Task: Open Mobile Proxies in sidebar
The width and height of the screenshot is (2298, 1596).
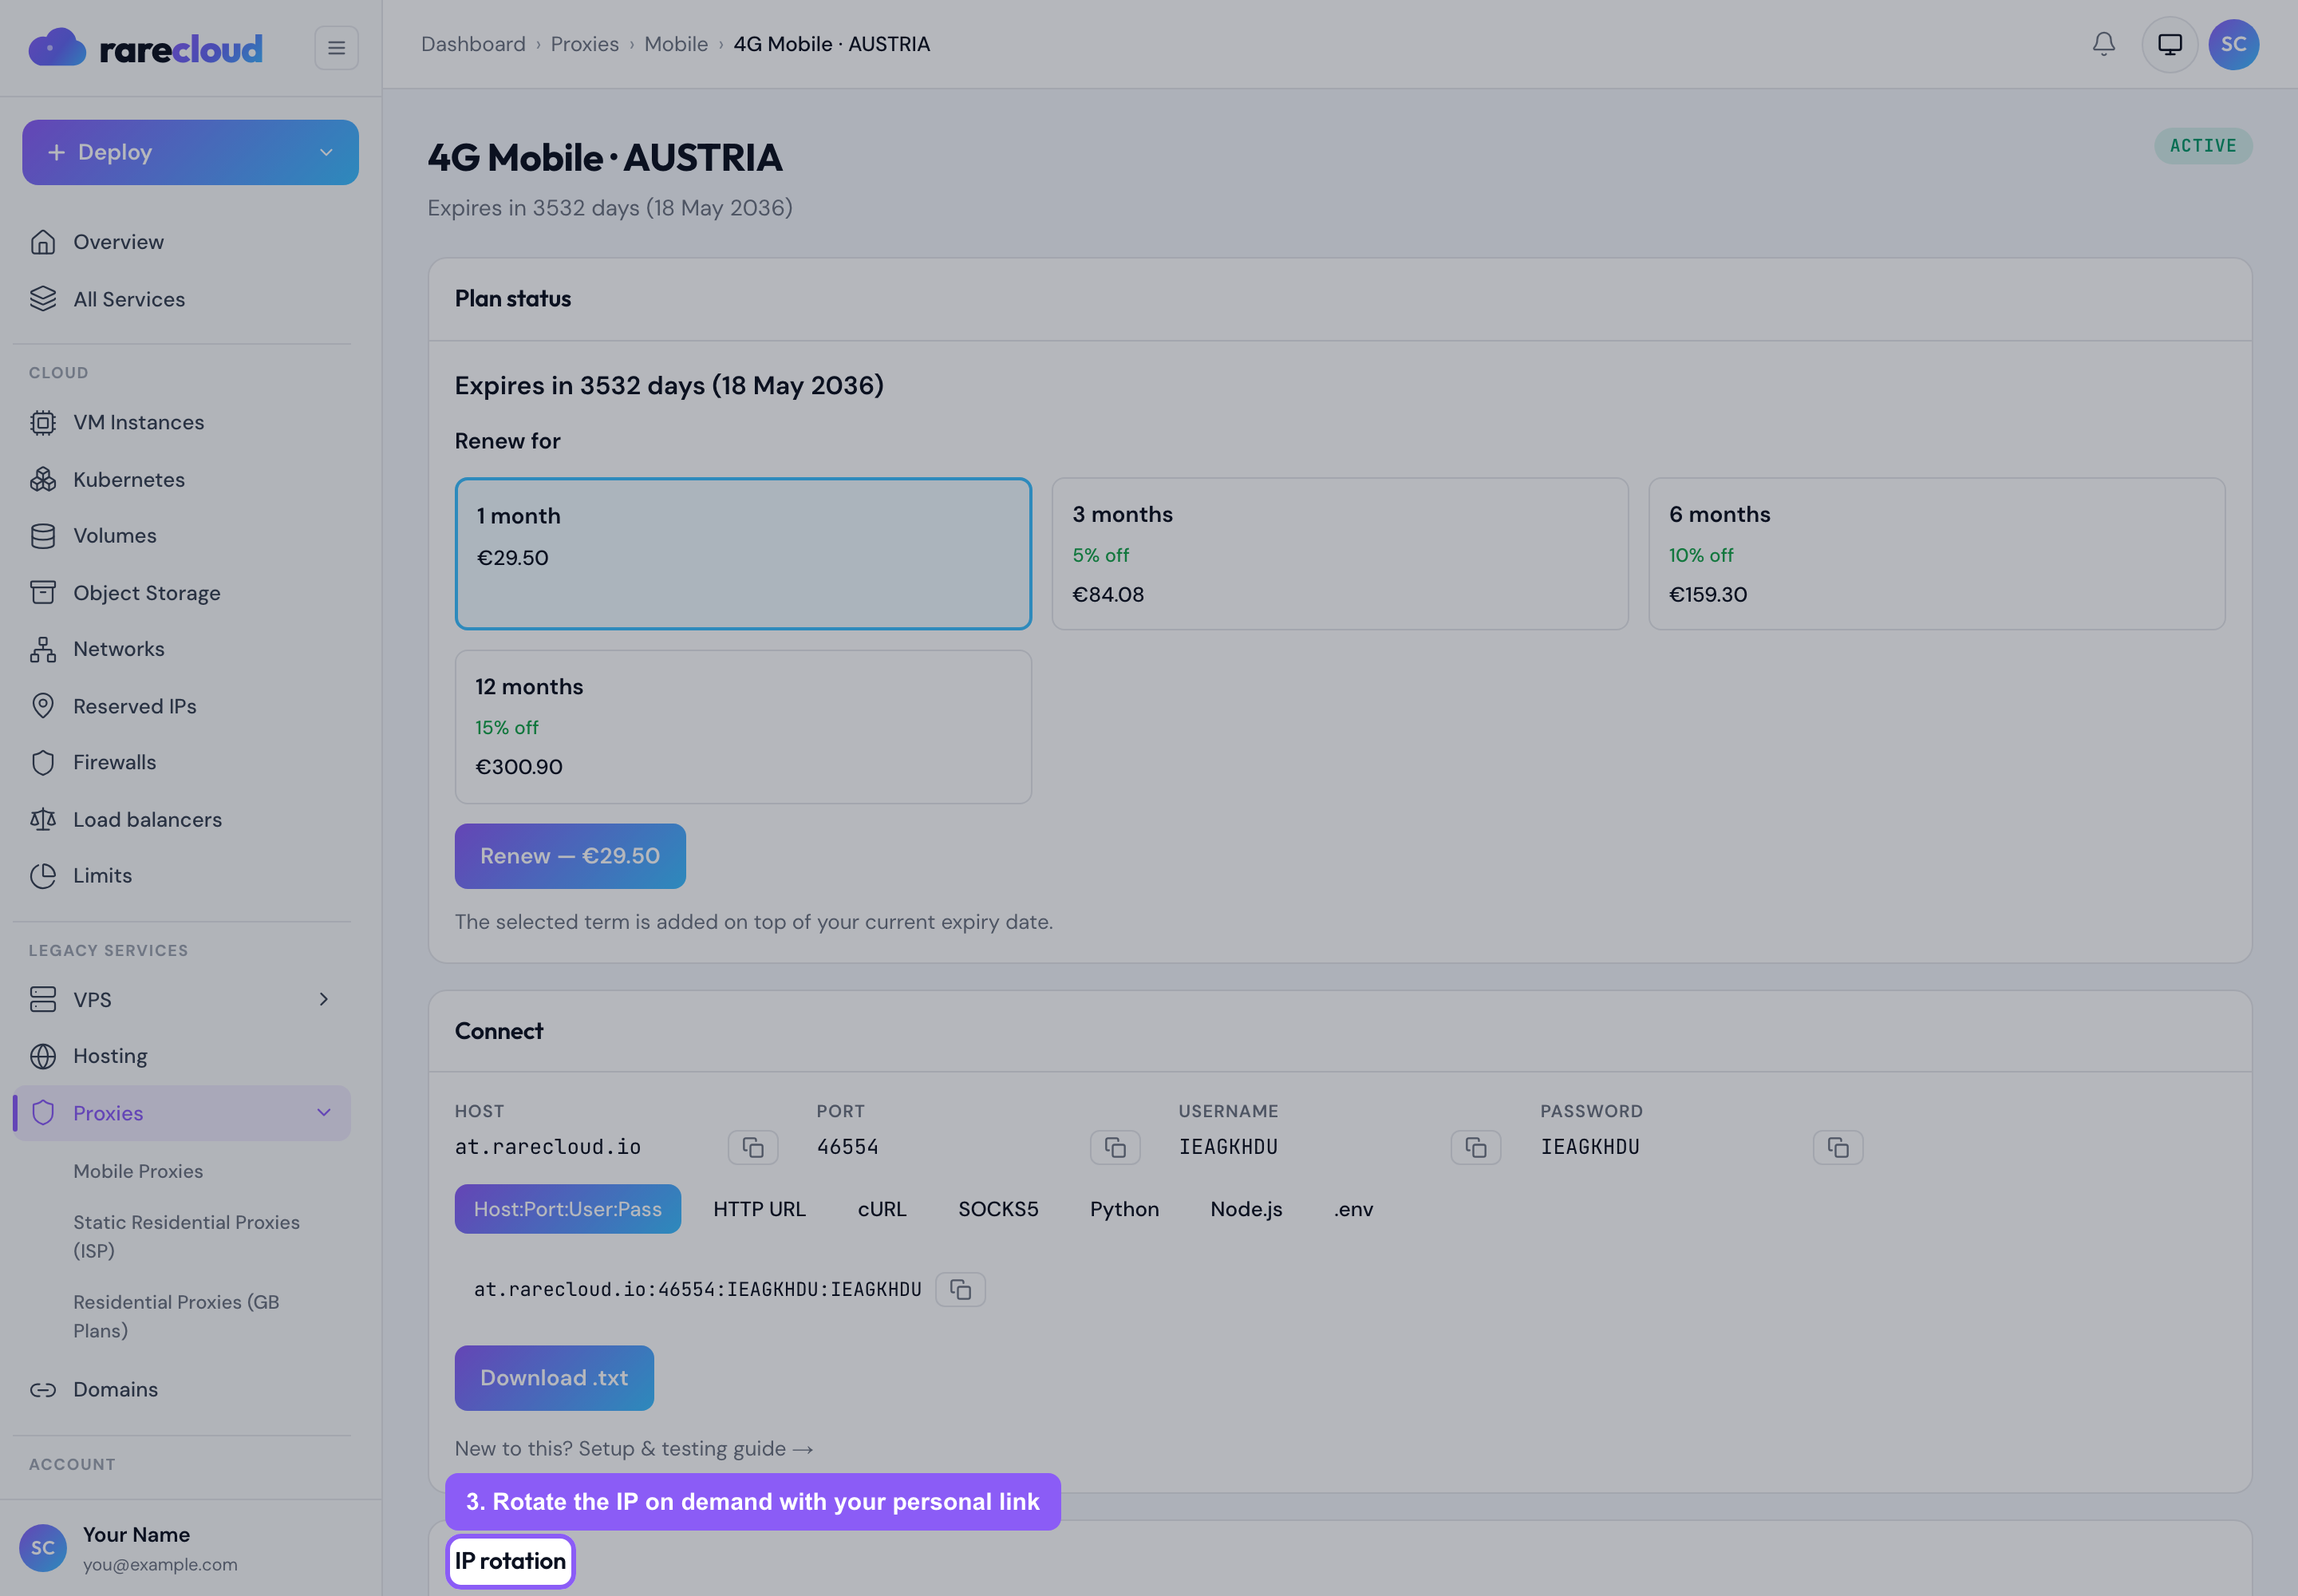Action: tap(138, 1171)
